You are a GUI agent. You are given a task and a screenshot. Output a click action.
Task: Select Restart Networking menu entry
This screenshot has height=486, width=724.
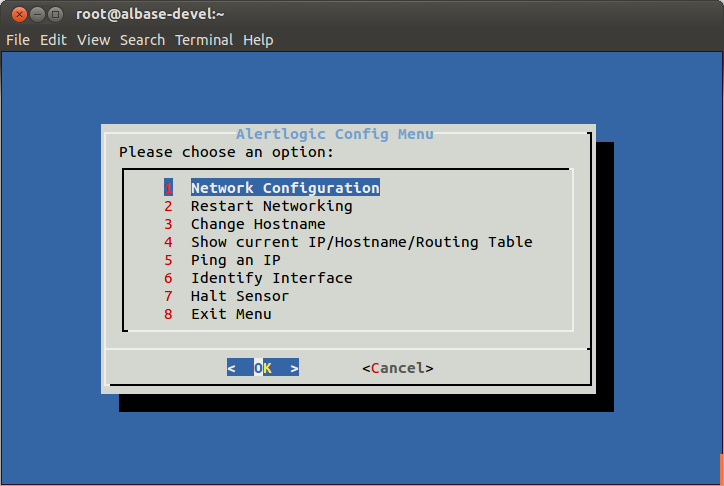tap(272, 206)
